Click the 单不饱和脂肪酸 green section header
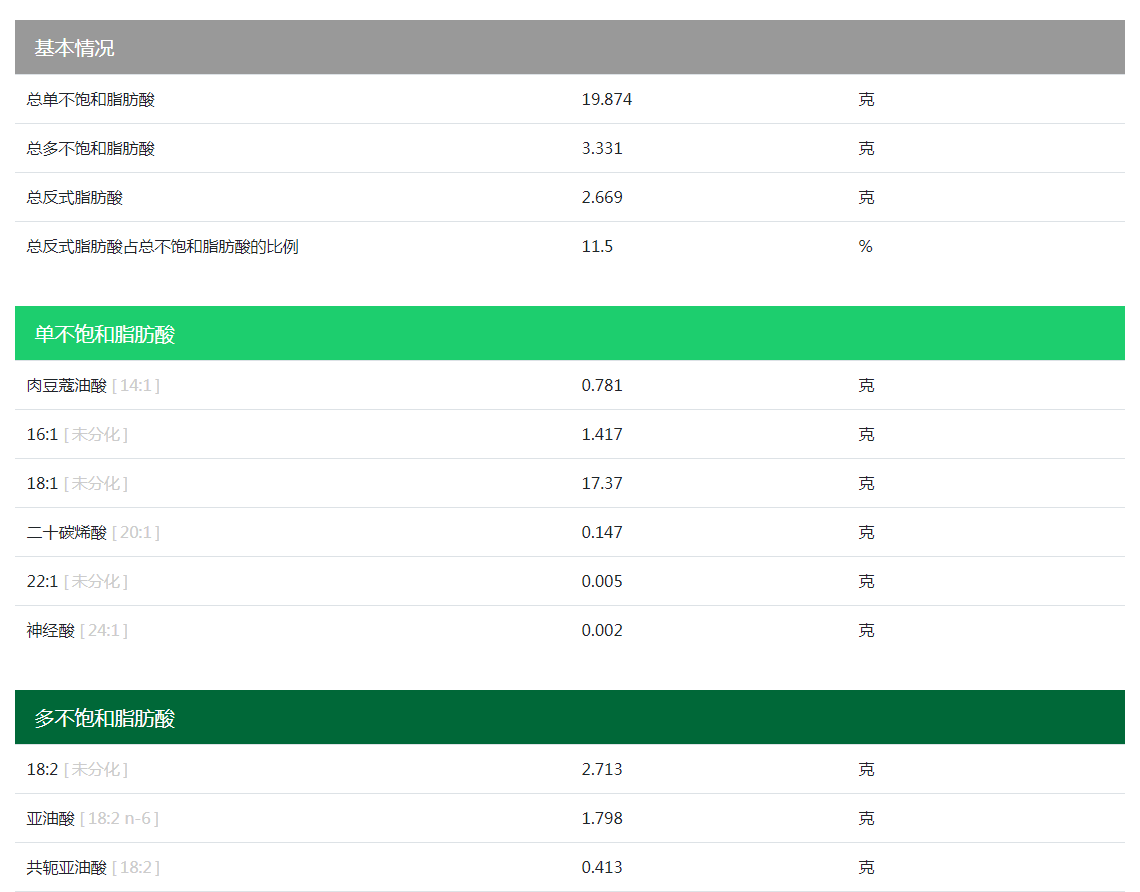The width and height of the screenshot is (1140, 892). (x=104, y=334)
